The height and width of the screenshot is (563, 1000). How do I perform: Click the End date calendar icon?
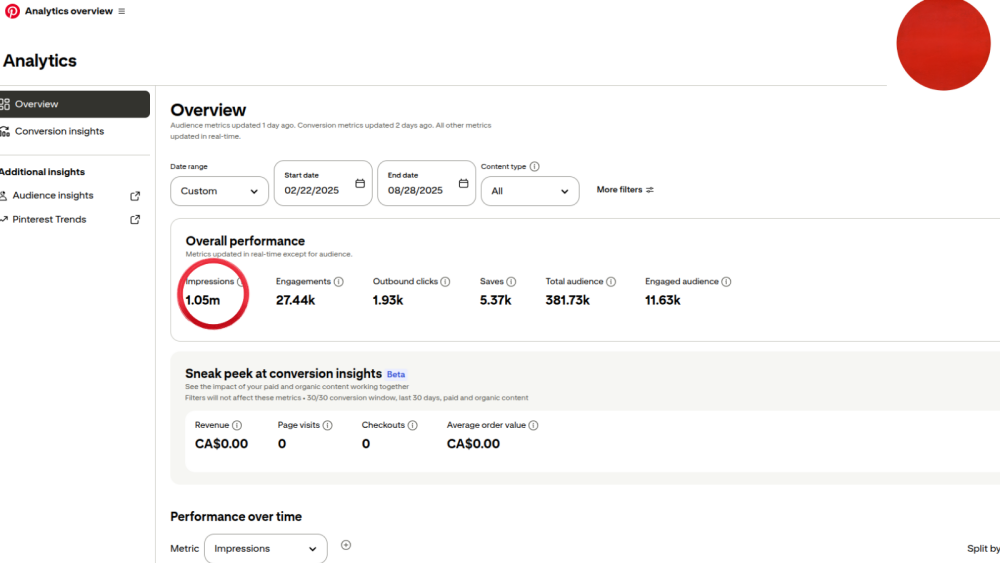(463, 184)
